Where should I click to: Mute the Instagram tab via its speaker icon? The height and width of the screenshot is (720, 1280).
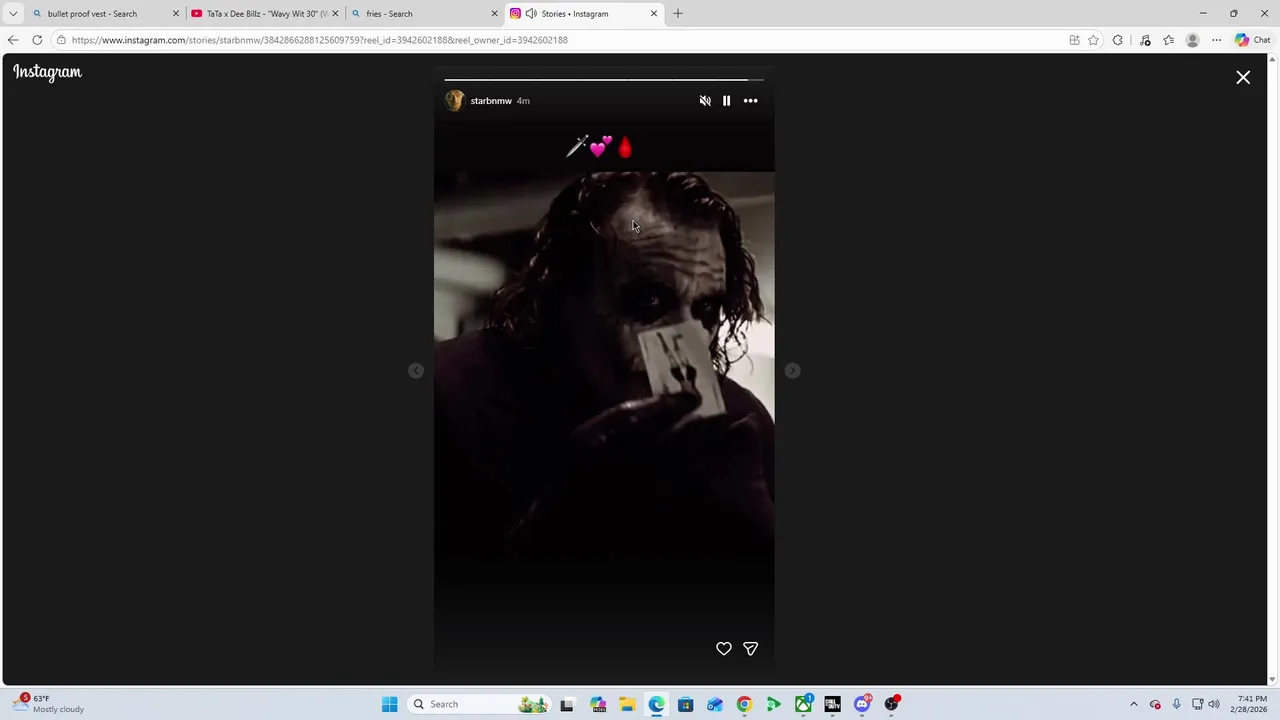coord(531,14)
